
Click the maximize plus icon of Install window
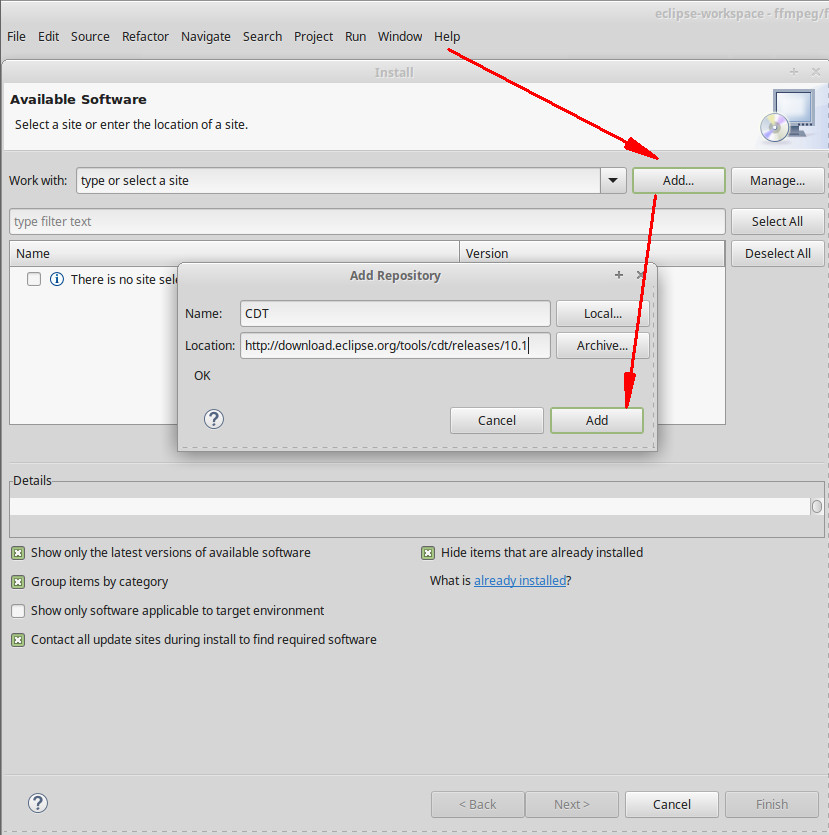tap(794, 72)
